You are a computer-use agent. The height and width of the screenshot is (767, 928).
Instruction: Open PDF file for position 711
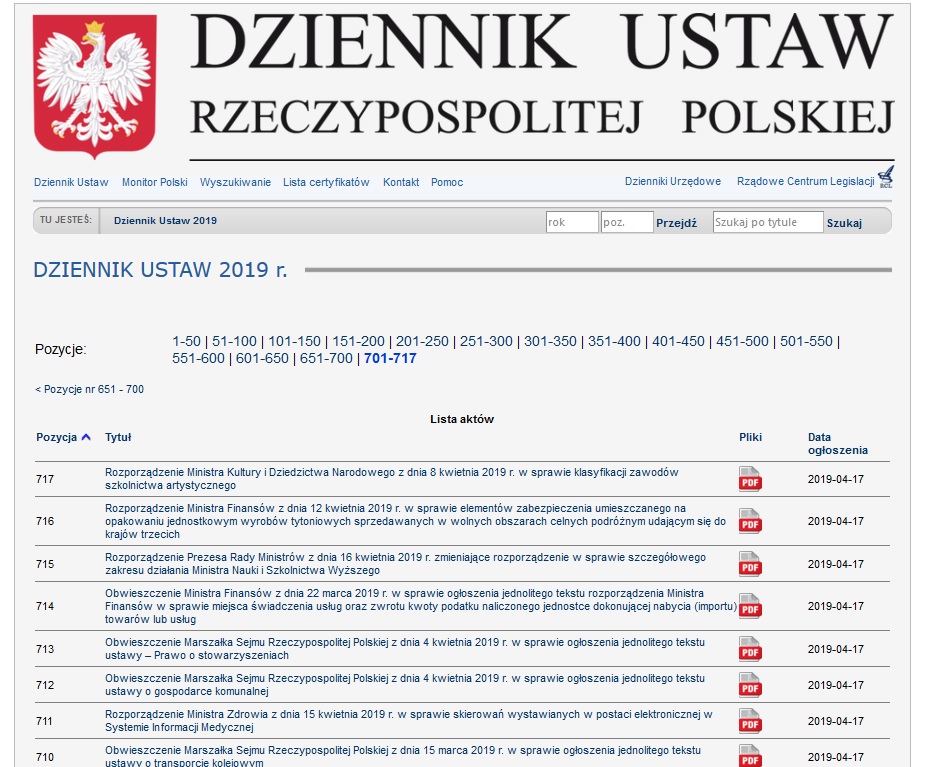(750, 721)
